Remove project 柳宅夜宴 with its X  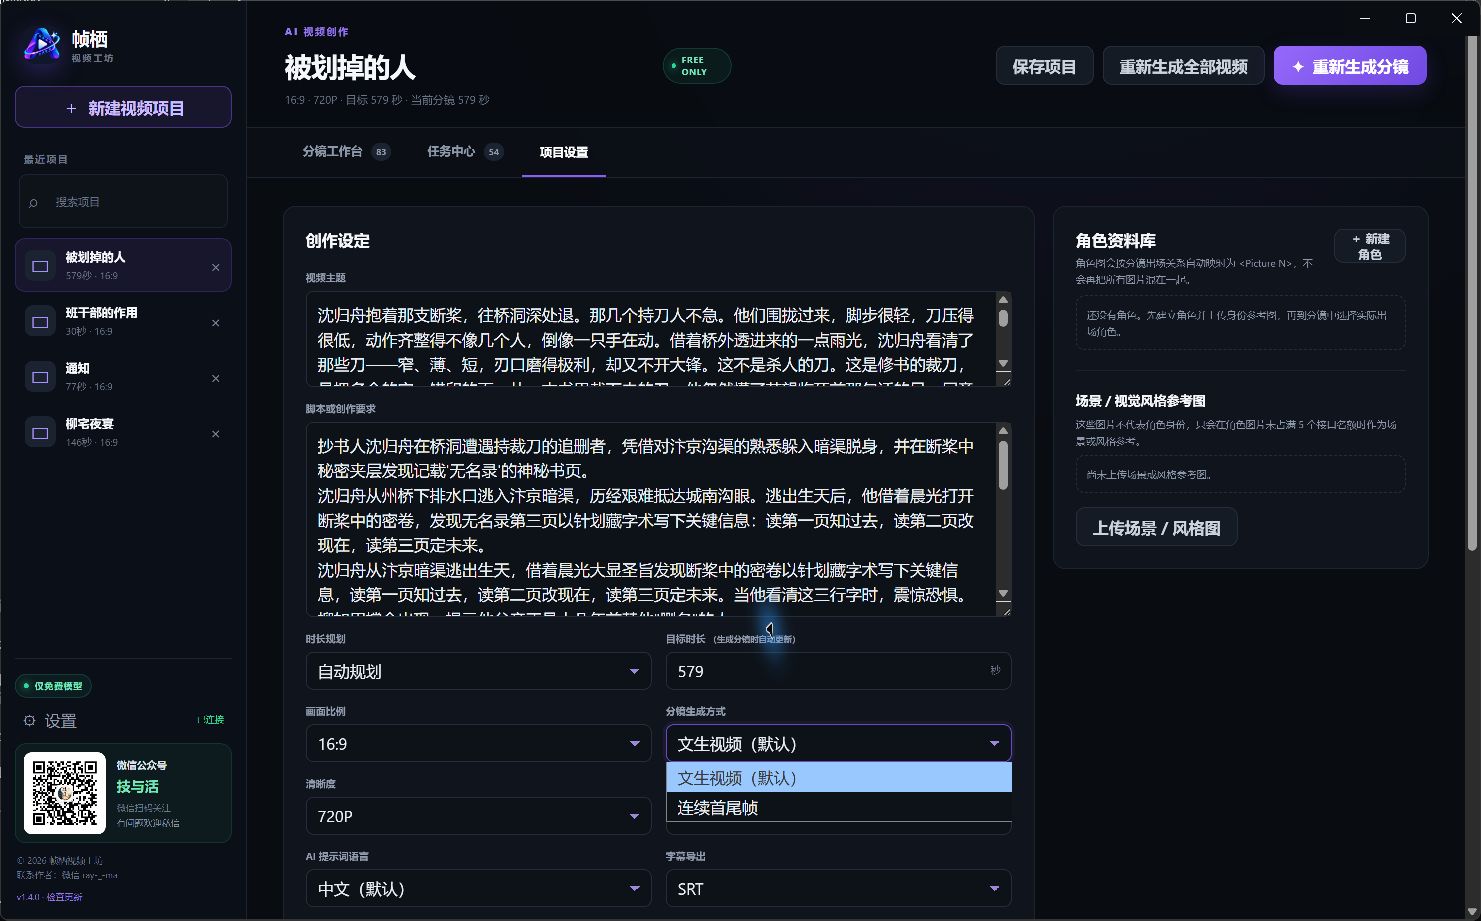pyautogui.click(x=215, y=434)
